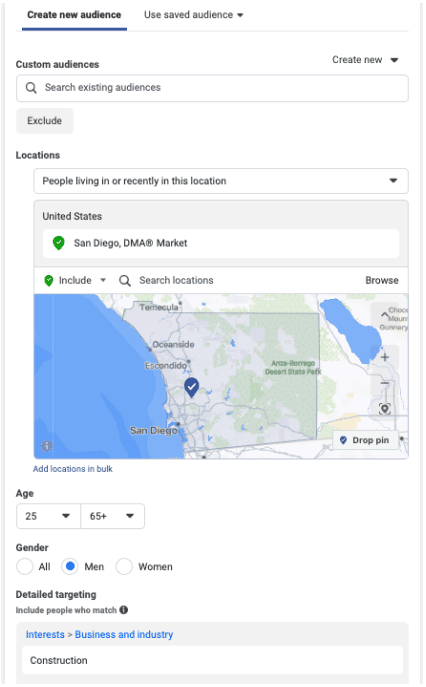Click Anza-Borrego Desert State Park map label
Image resolution: width=426 pixels, height=687 pixels.
pos(293,368)
